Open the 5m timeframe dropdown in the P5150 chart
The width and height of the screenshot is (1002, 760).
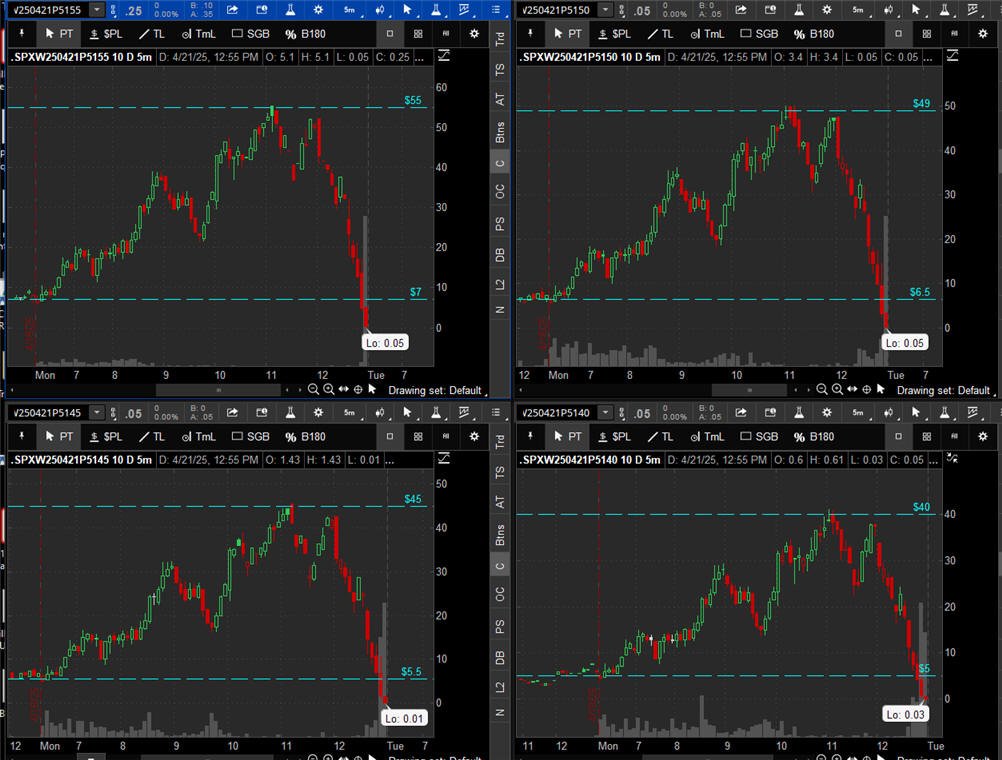coord(858,9)
